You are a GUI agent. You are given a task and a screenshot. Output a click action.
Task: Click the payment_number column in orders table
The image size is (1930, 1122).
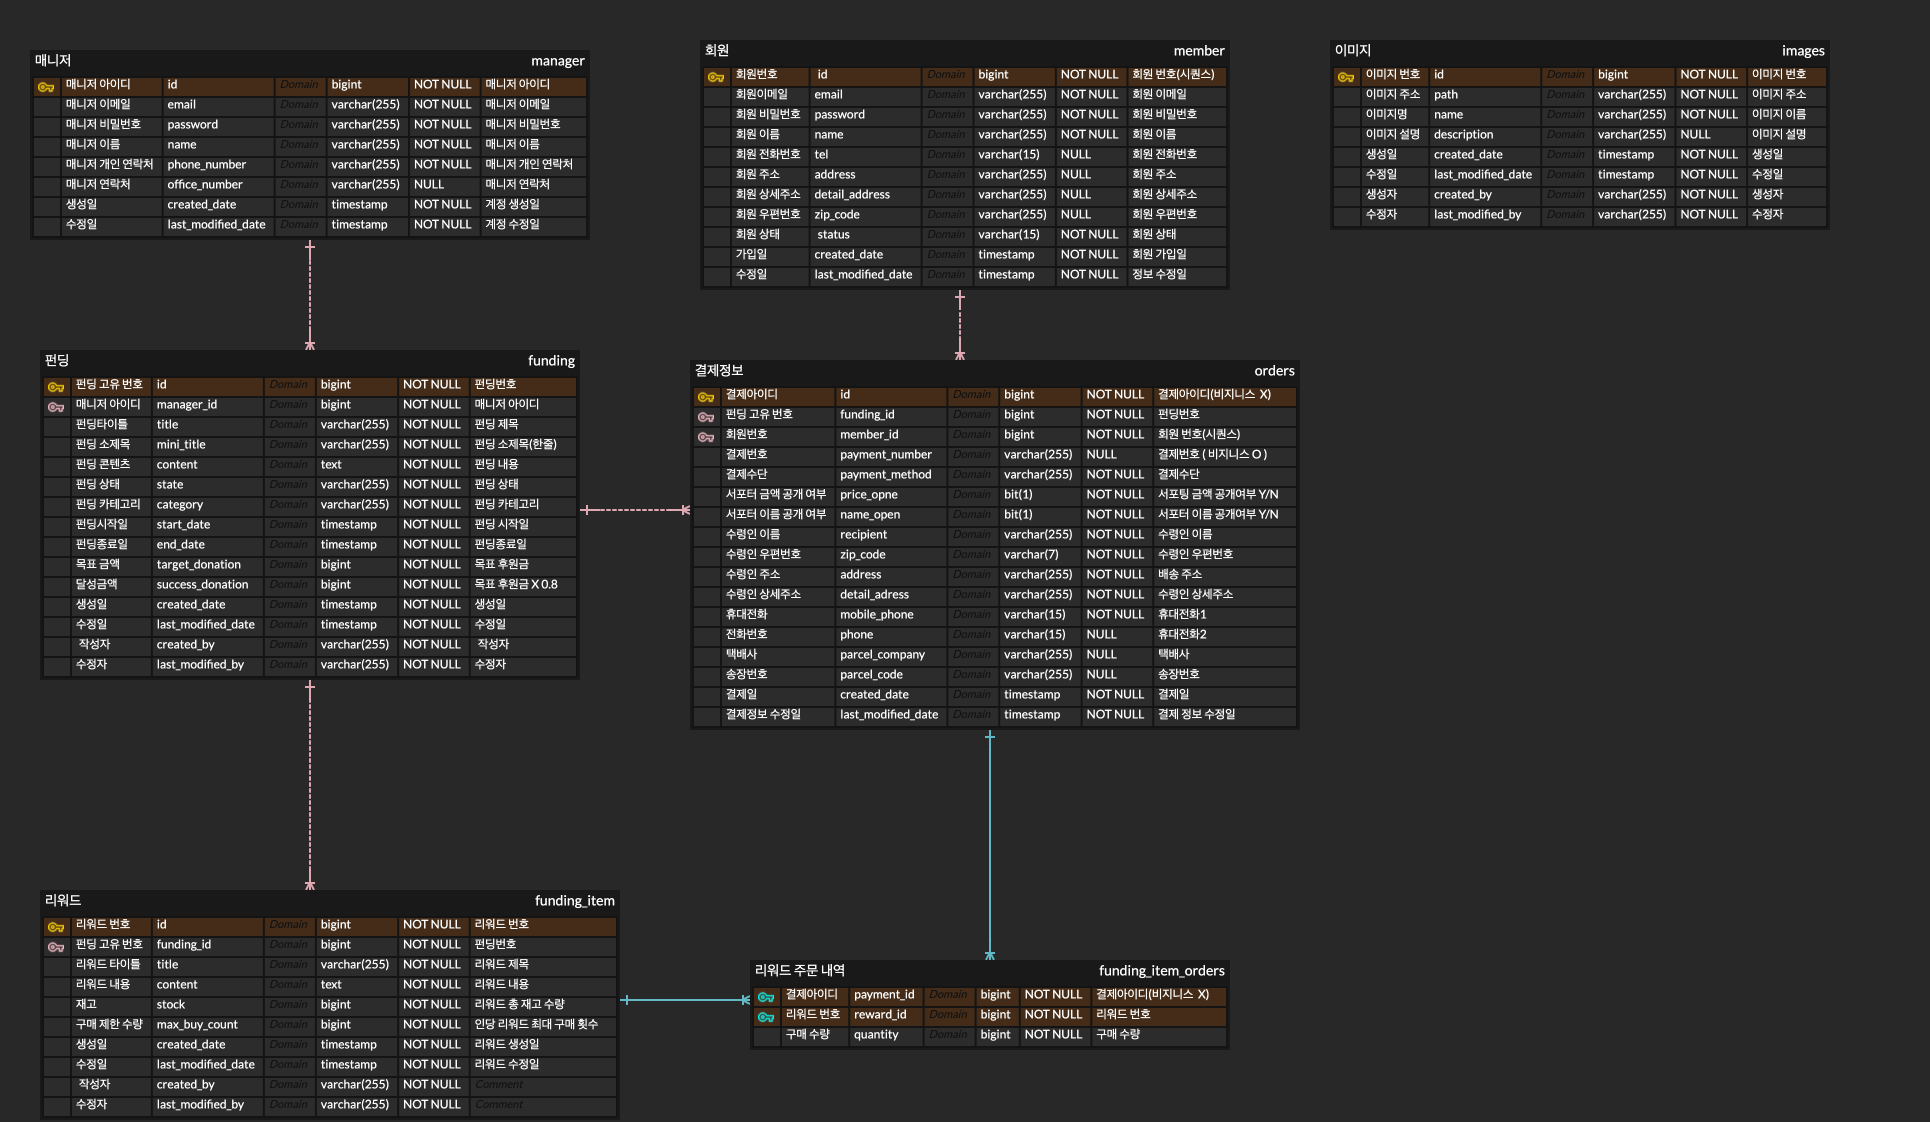(886, 455)
